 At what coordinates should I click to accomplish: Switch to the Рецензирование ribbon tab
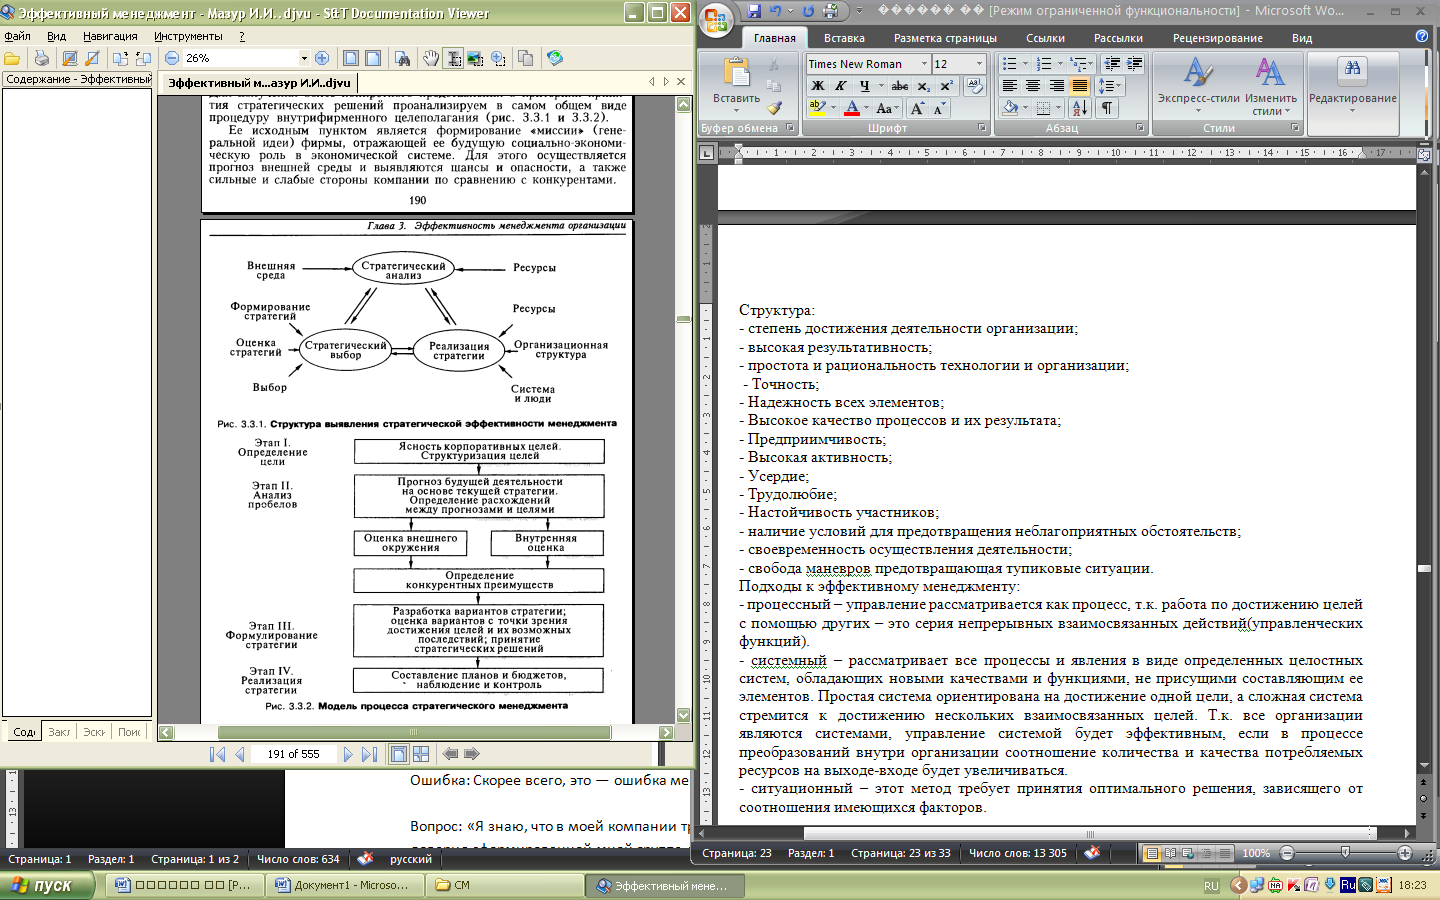(x=1217, y=38)
